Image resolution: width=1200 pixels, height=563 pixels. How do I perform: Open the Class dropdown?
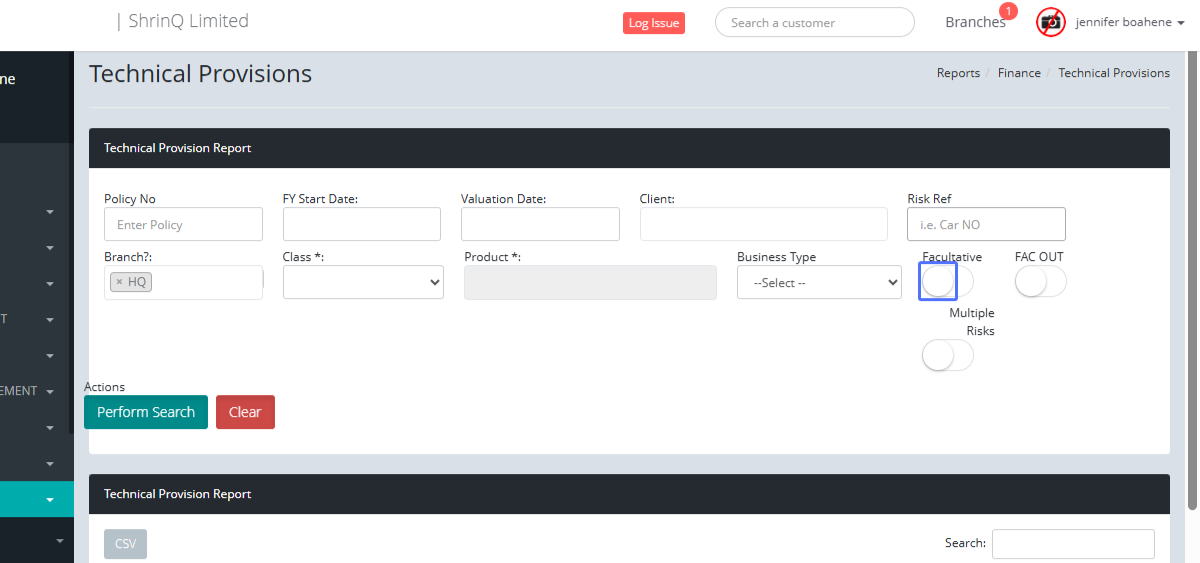[x=363, y=282]
